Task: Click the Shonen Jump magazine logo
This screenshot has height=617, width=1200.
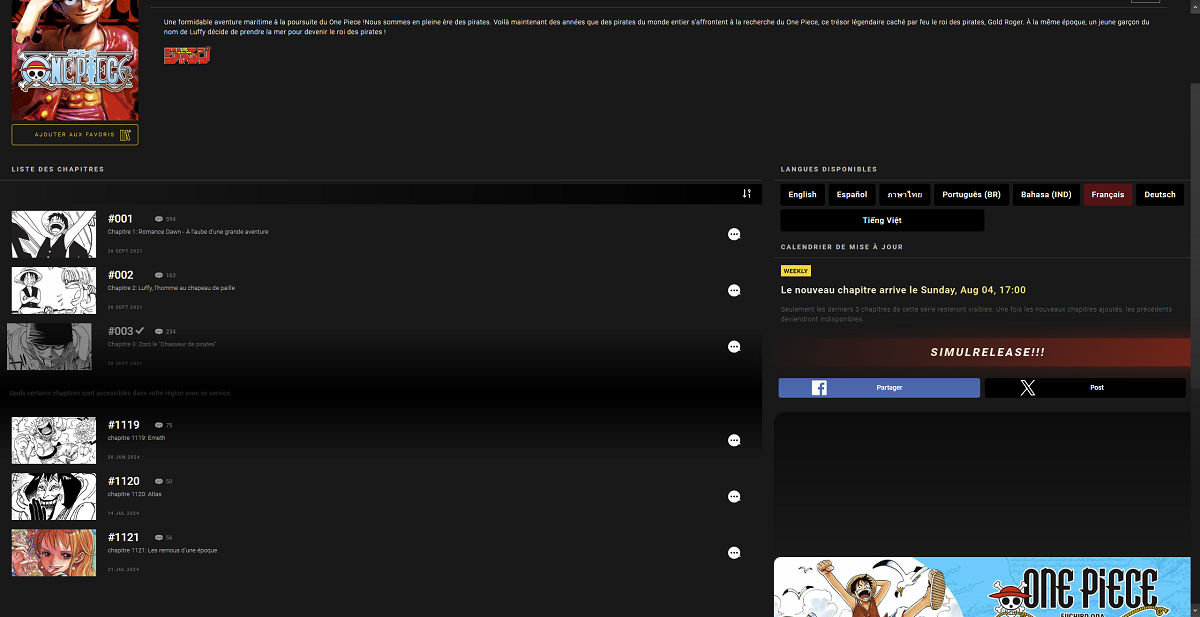Action: coord(187,55)
